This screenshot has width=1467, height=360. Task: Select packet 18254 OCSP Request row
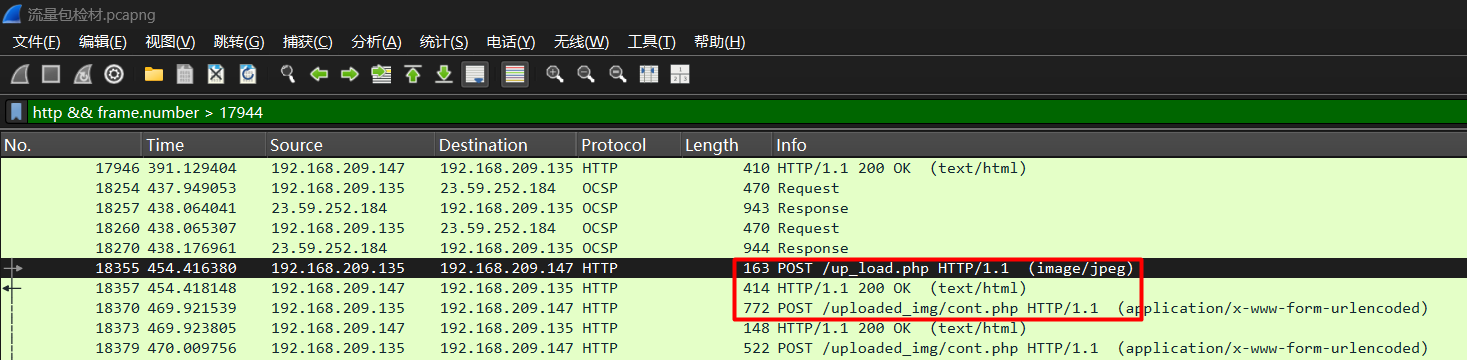[x=733, y=188]
